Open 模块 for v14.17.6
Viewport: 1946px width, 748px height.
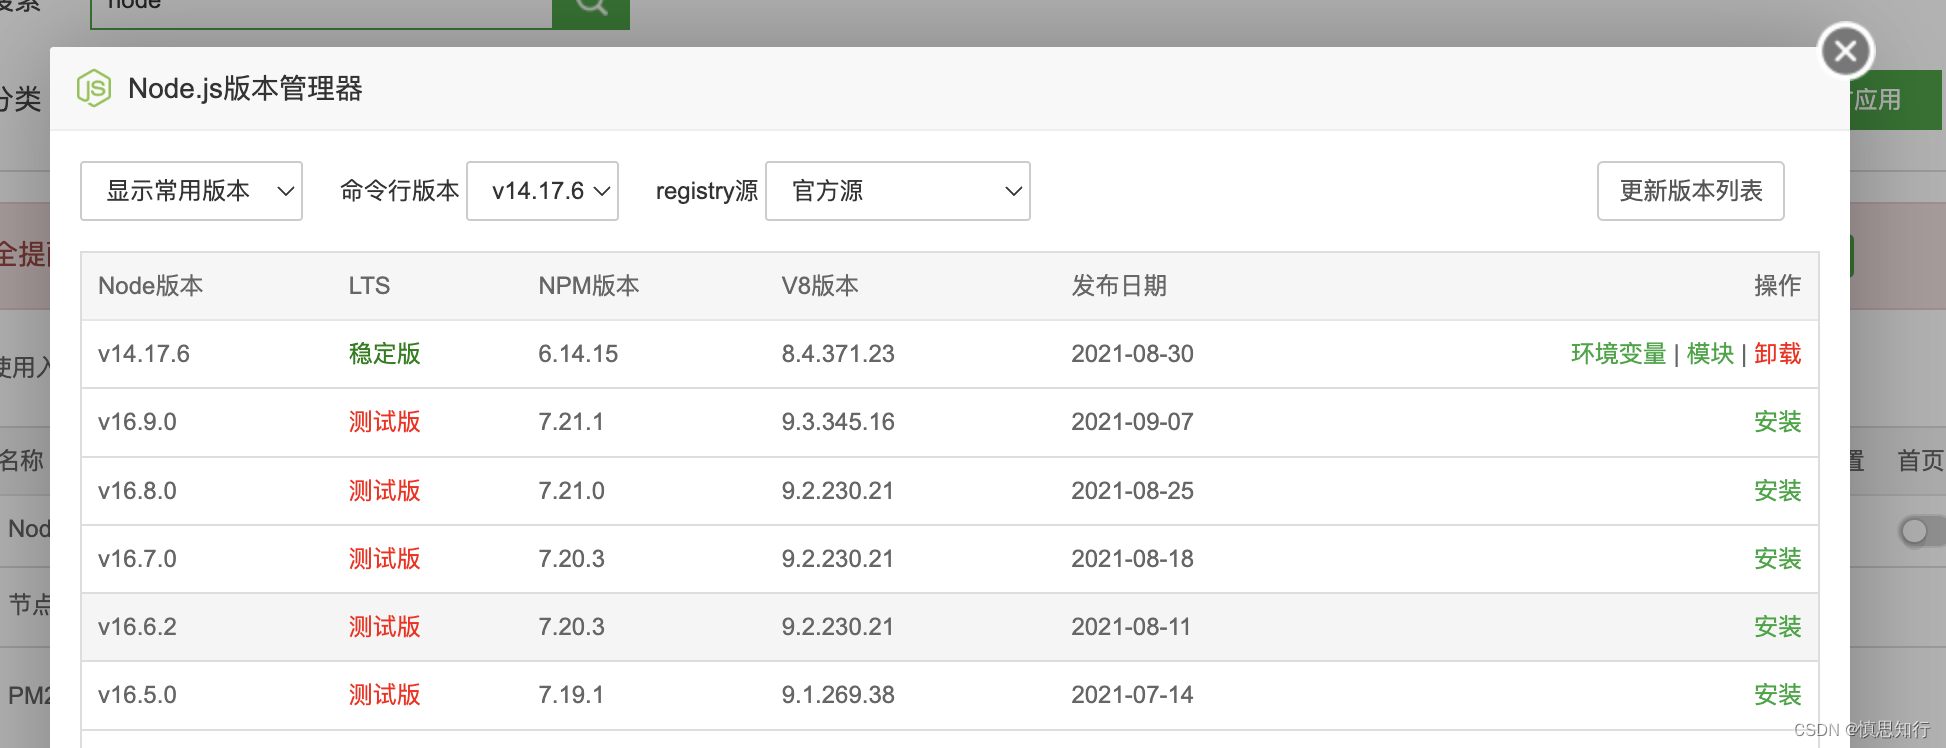tap(1710, 354)
